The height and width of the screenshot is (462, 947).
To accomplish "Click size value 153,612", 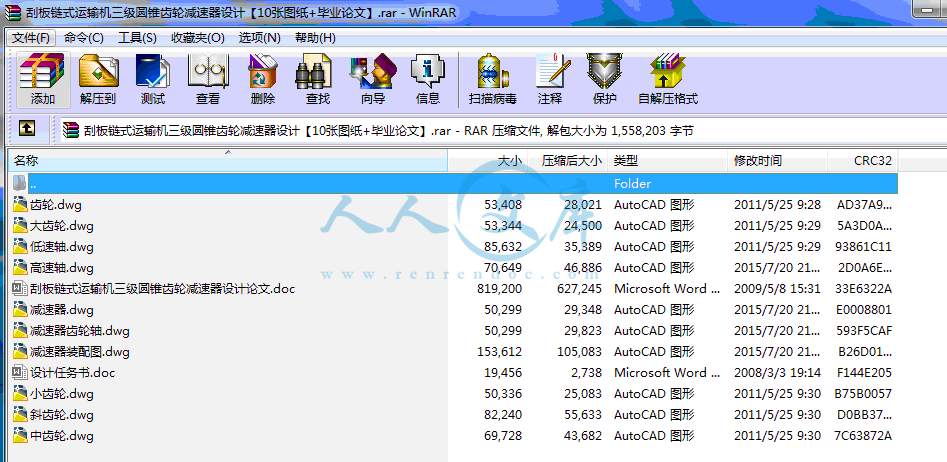I will (x=499, y=351).
